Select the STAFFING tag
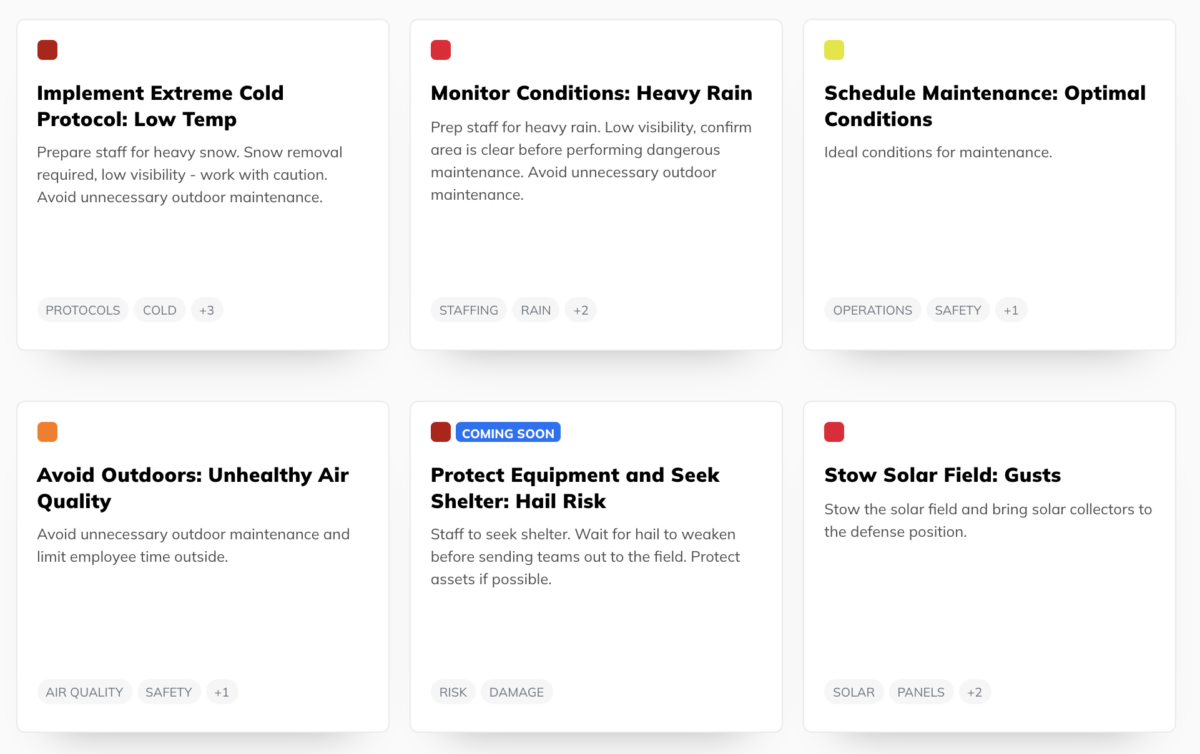The height and width of the screenshot is (754, 1200). [469, 310]
